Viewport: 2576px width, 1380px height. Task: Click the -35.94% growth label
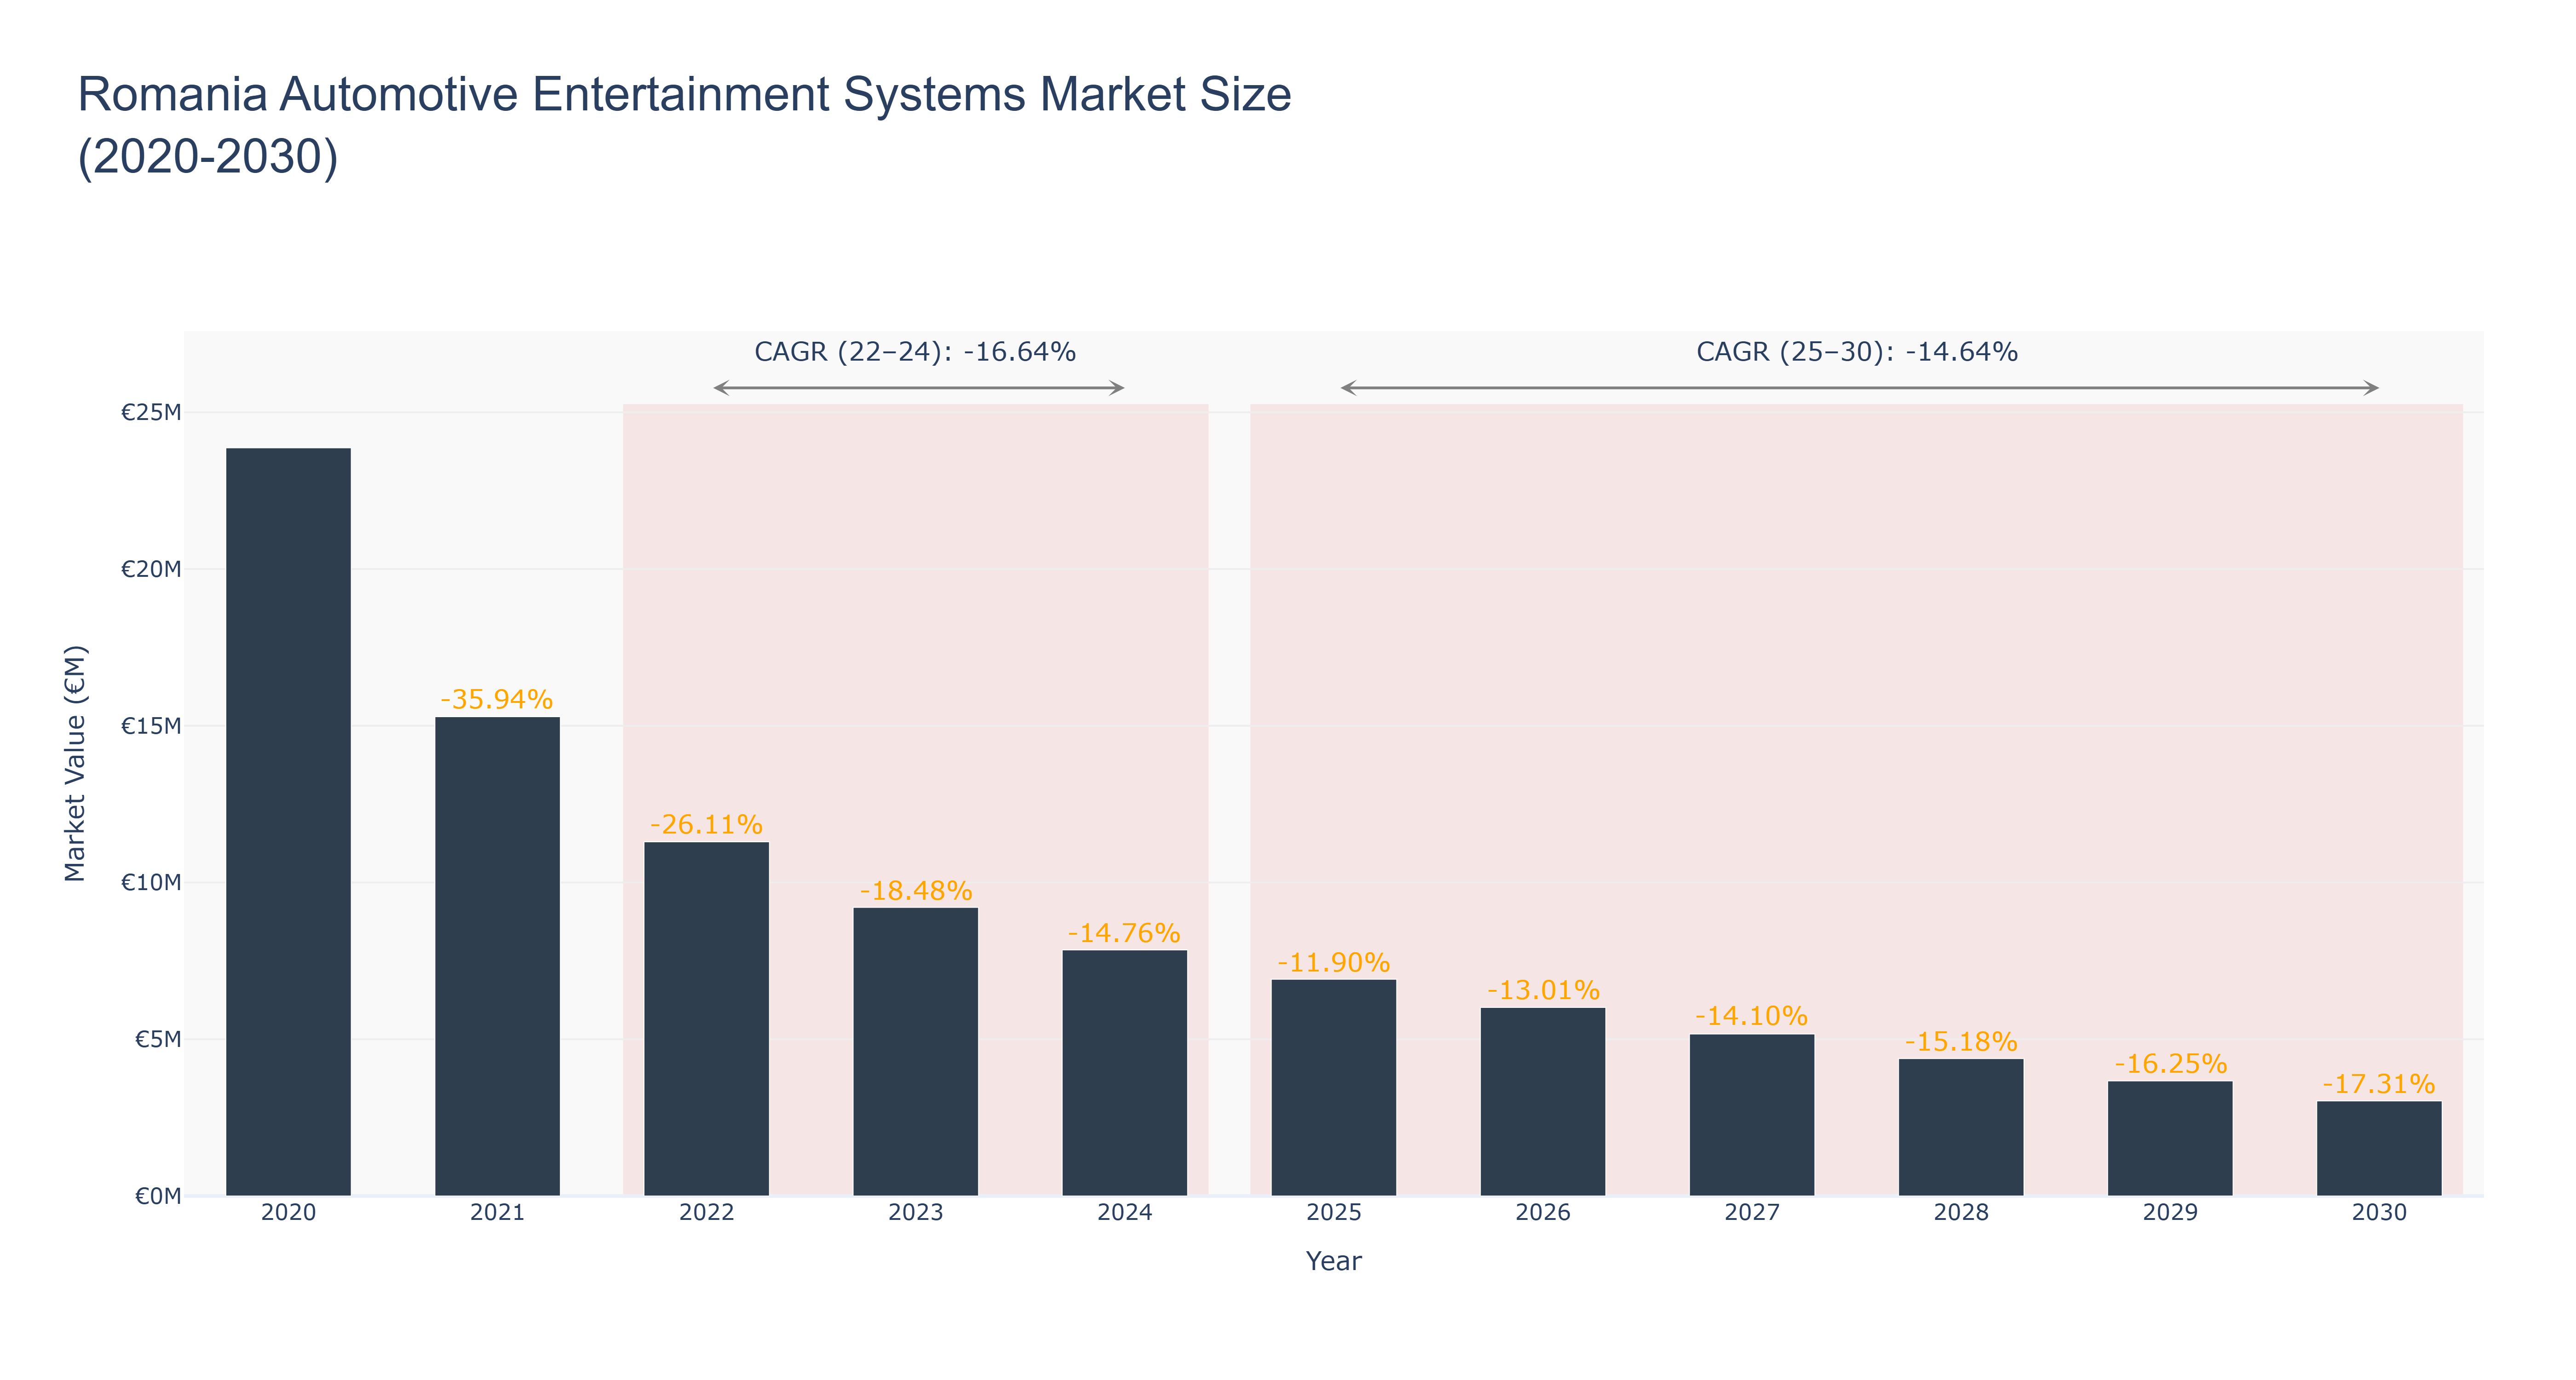click(x=497, y=699)
